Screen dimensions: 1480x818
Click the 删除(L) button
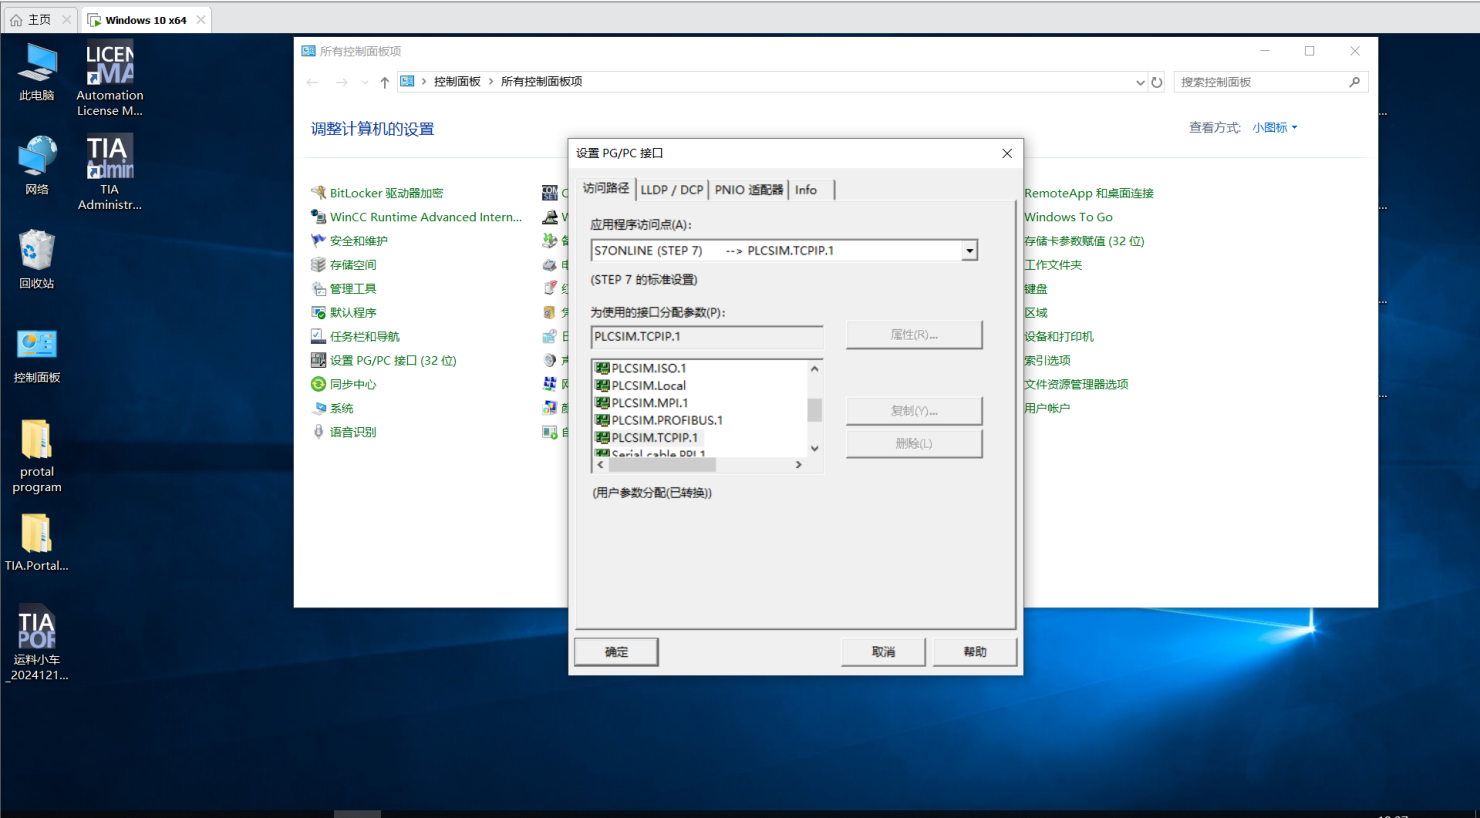(x=914, y=444)
